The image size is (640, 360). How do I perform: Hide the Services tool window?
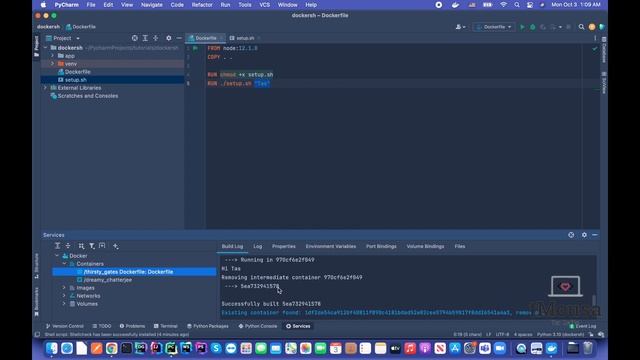click(595, 235)
